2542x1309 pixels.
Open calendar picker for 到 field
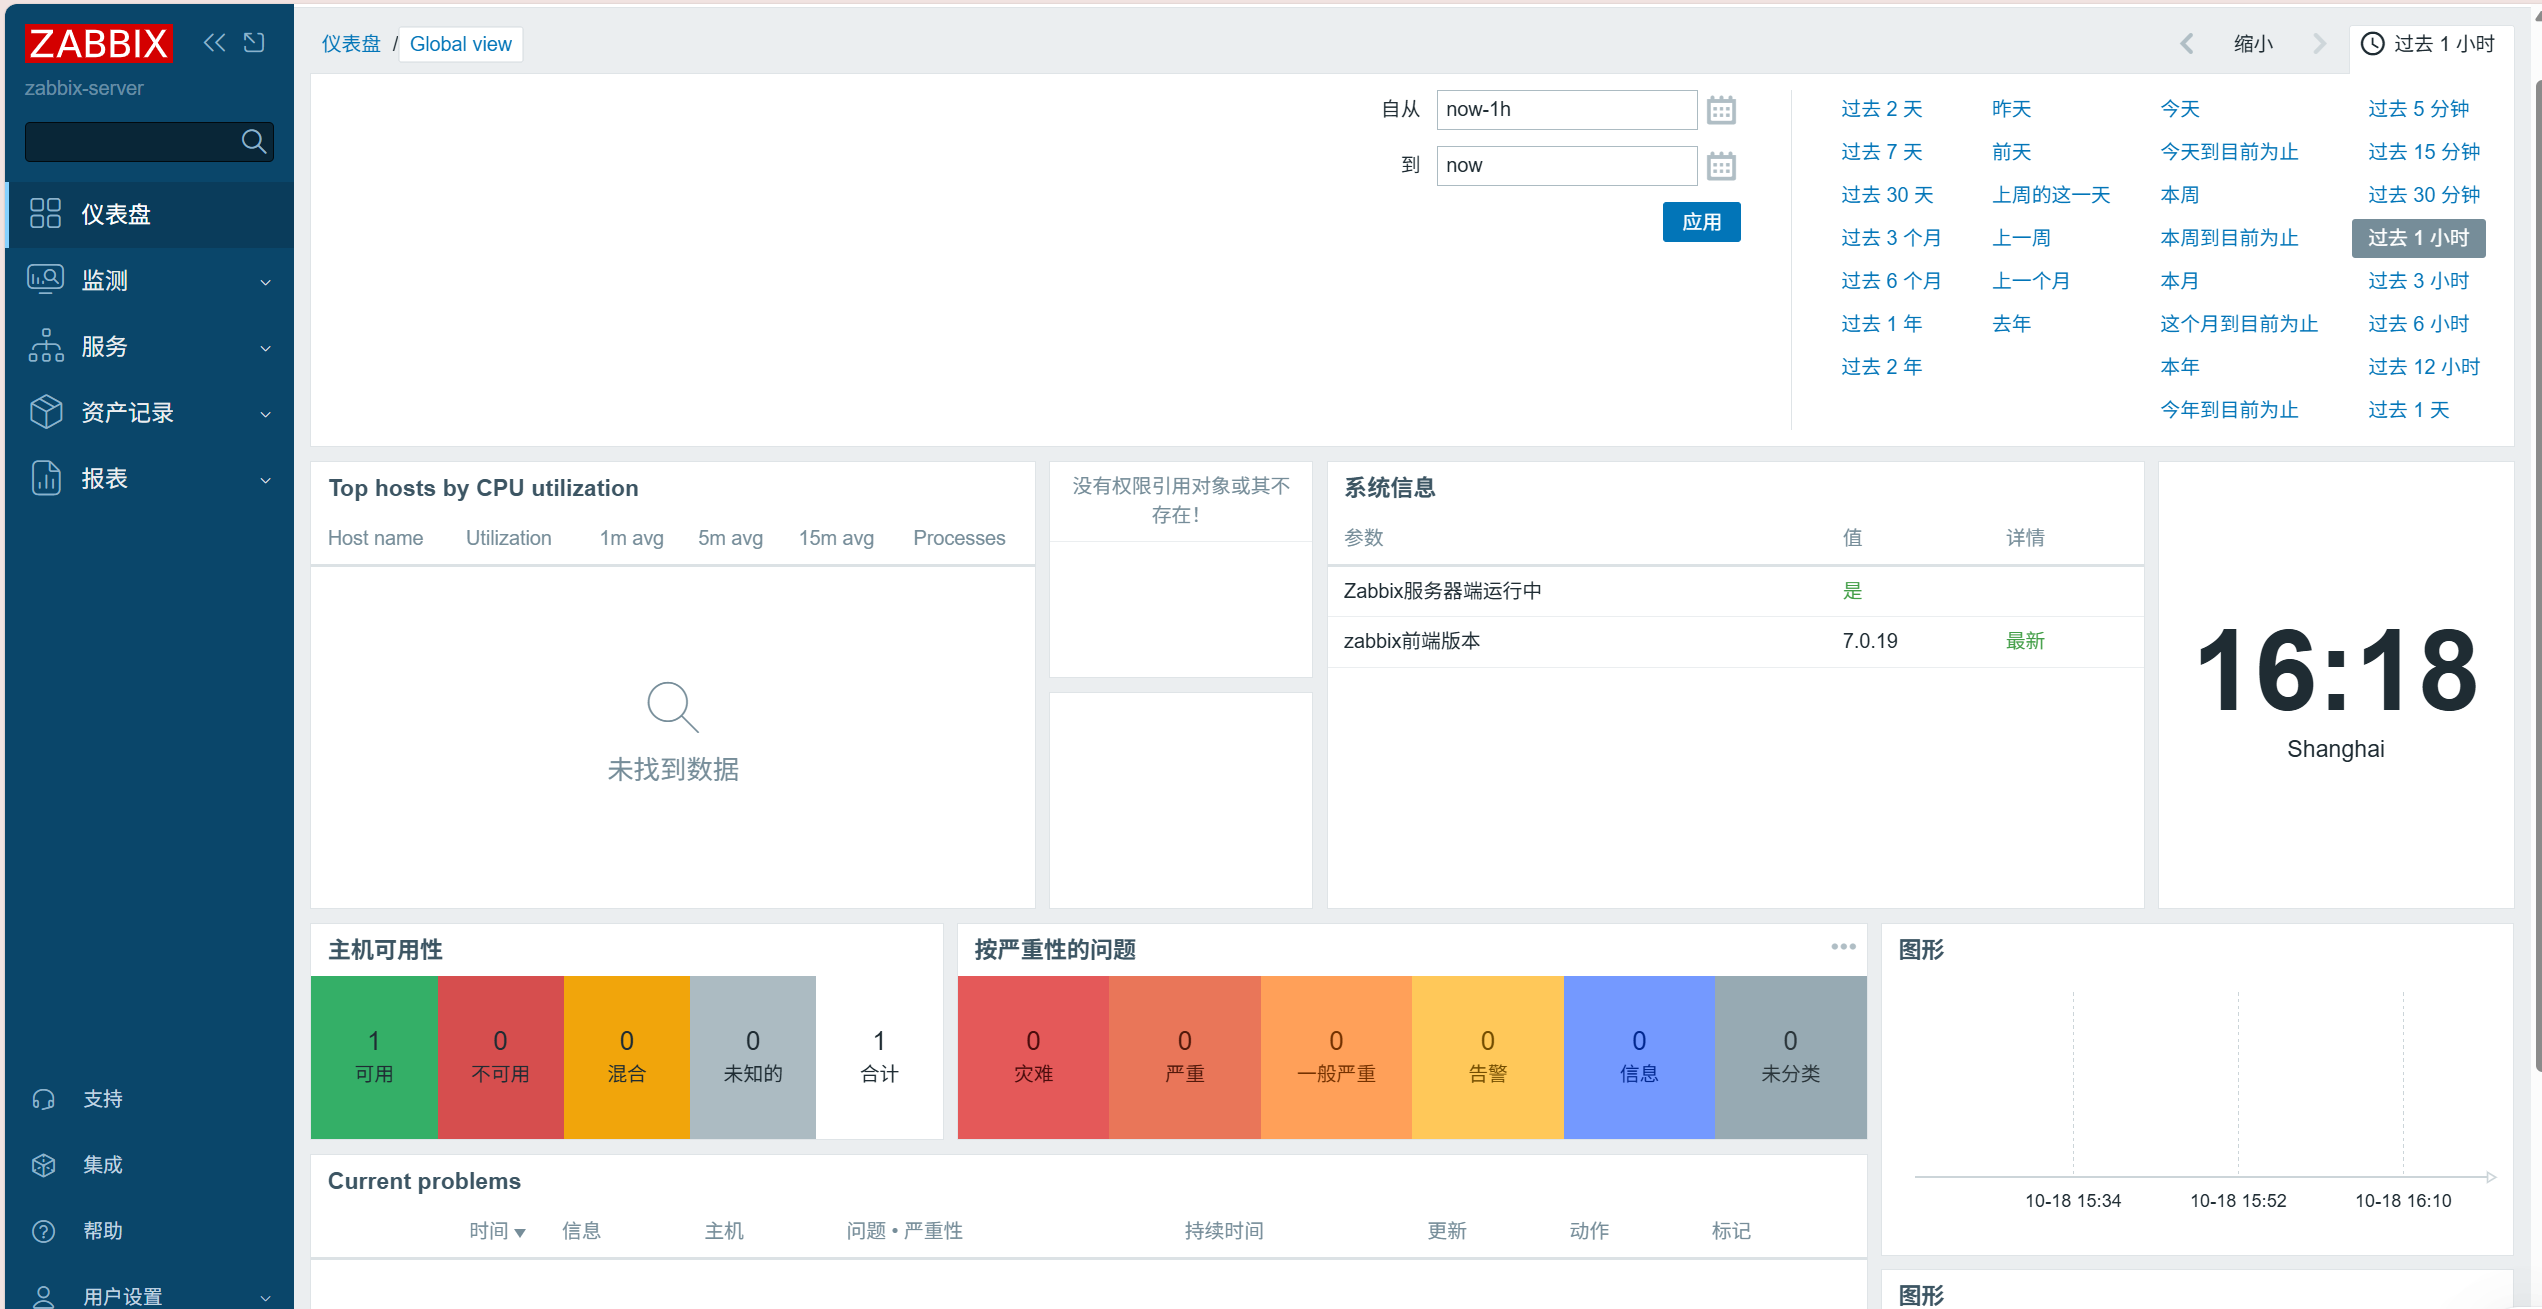click(1720, 166)
